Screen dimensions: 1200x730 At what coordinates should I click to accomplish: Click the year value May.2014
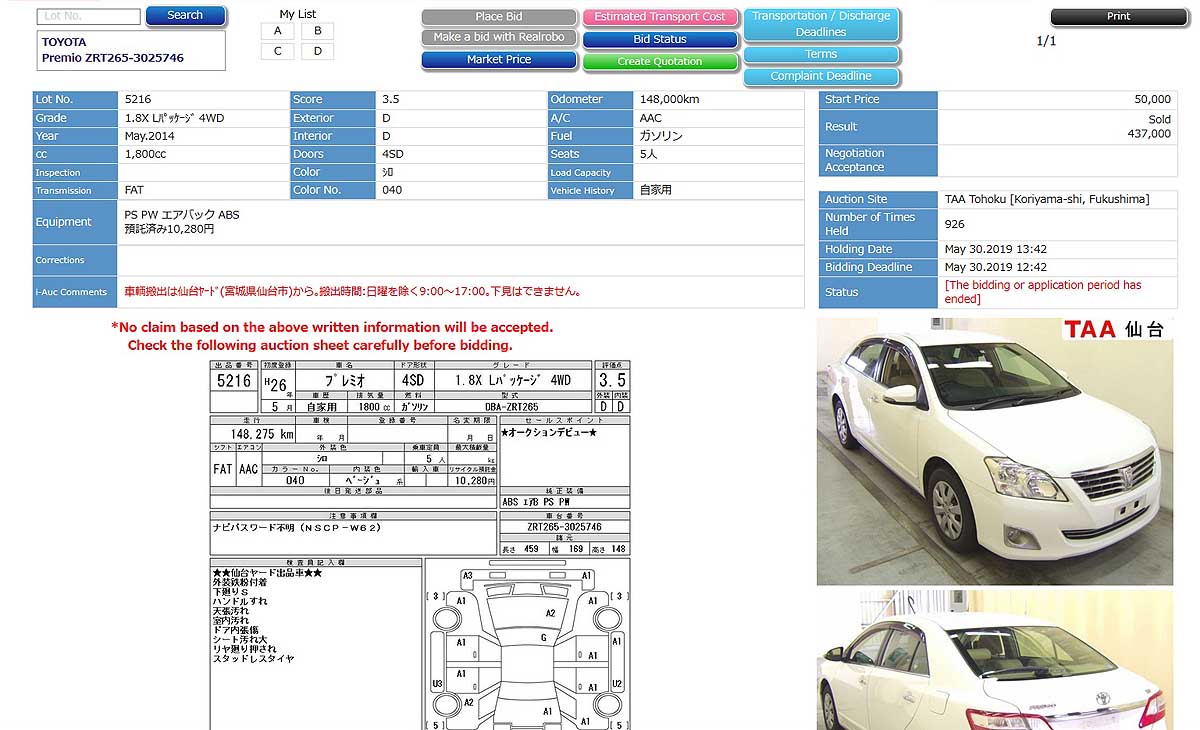pos(149,136)
